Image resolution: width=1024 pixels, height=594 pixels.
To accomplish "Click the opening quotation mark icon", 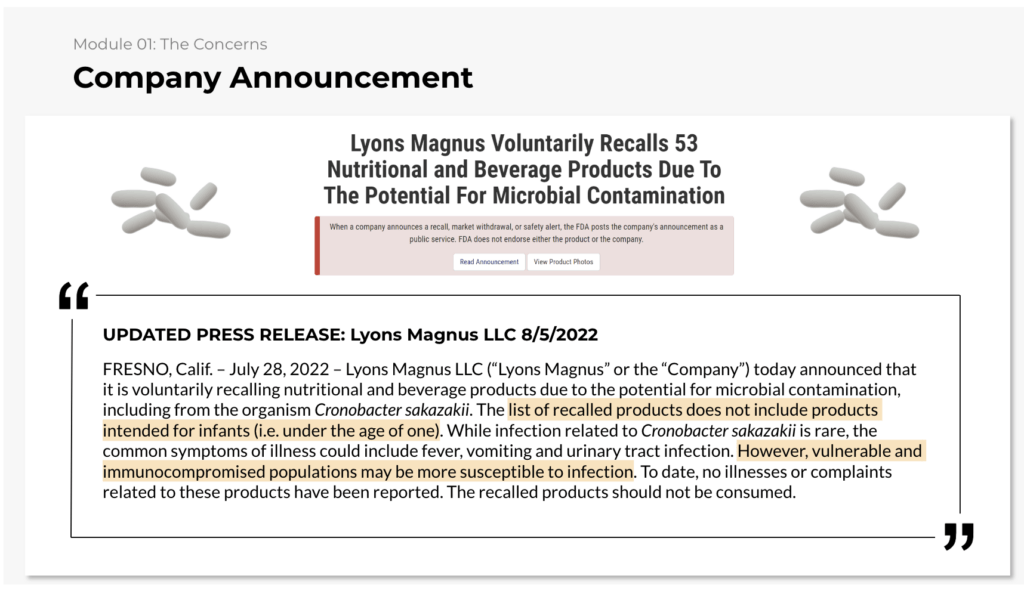I will pyautogui.click(x=73, y=296).
